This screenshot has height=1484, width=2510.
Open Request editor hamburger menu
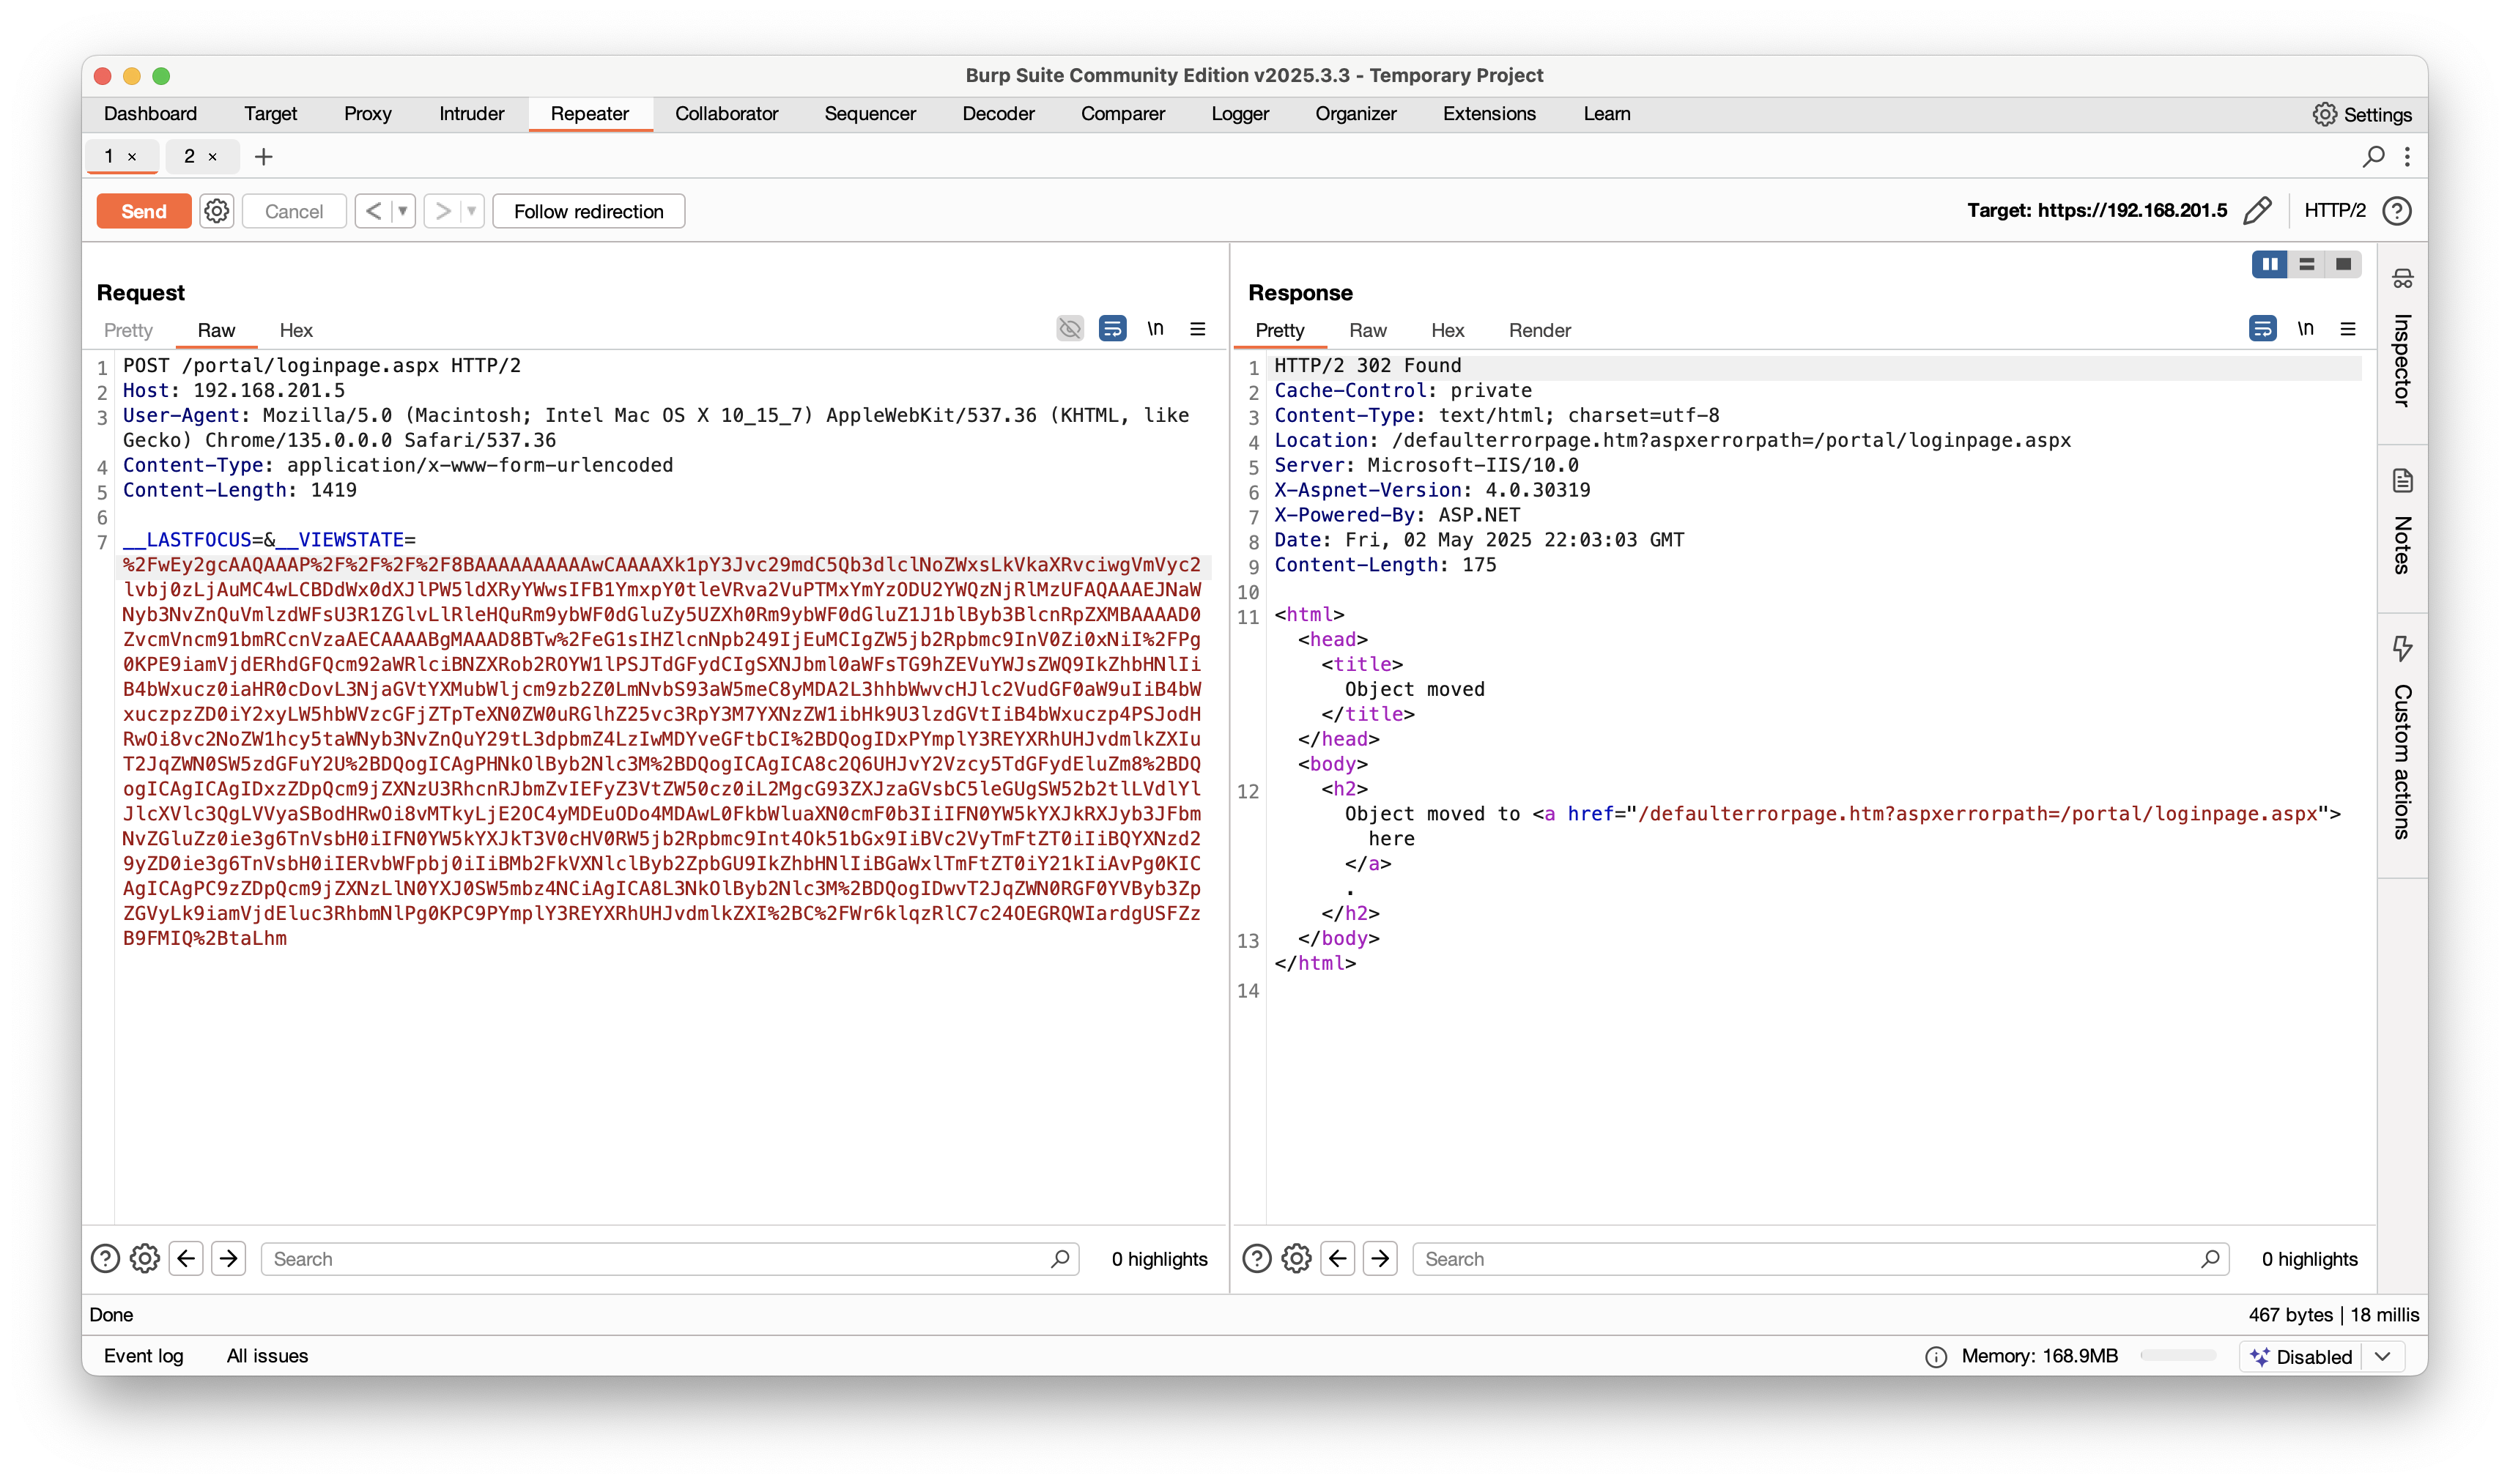pyautogui.click(x=1197, y=328)
